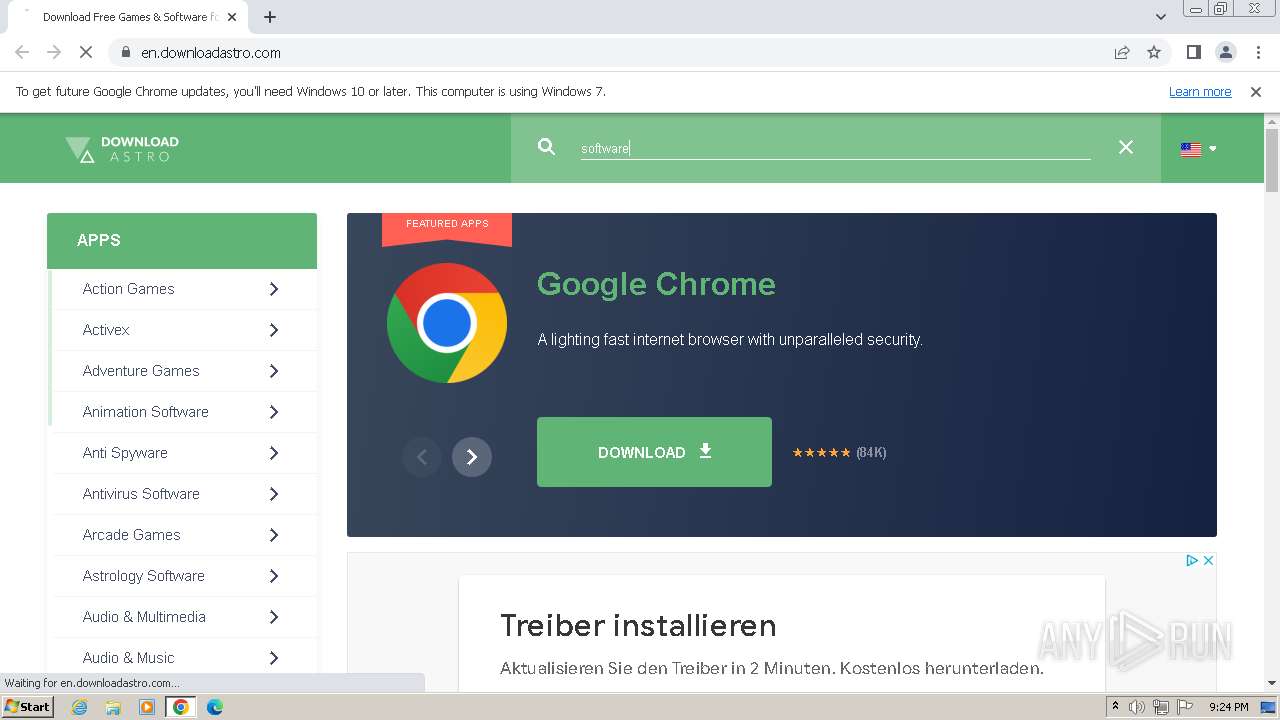Launch Microsoft Edge from taskbar
This screenshot has height=720, width=1280.
[214, 707]
